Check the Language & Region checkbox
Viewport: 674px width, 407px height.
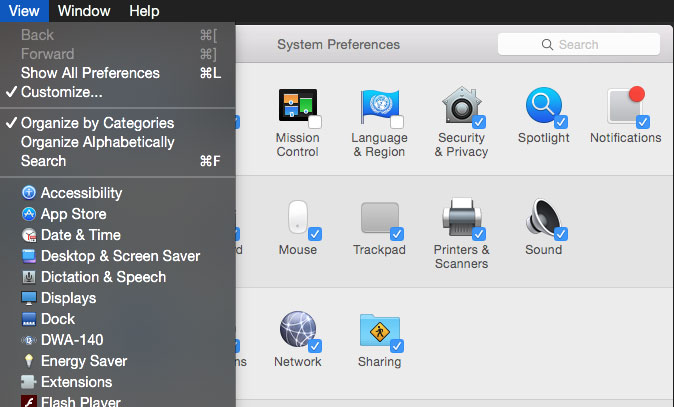[397, 122]
